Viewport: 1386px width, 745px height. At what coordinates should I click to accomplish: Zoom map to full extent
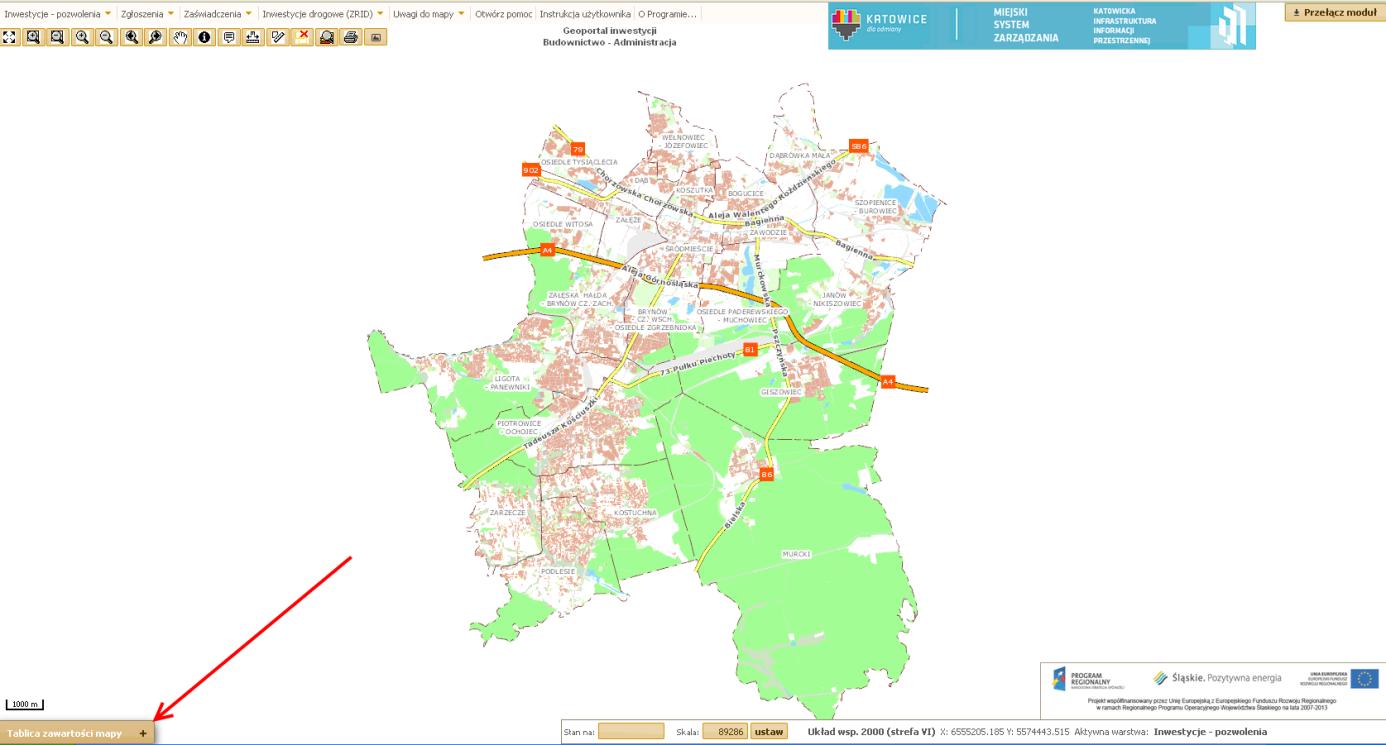(10, 37)
